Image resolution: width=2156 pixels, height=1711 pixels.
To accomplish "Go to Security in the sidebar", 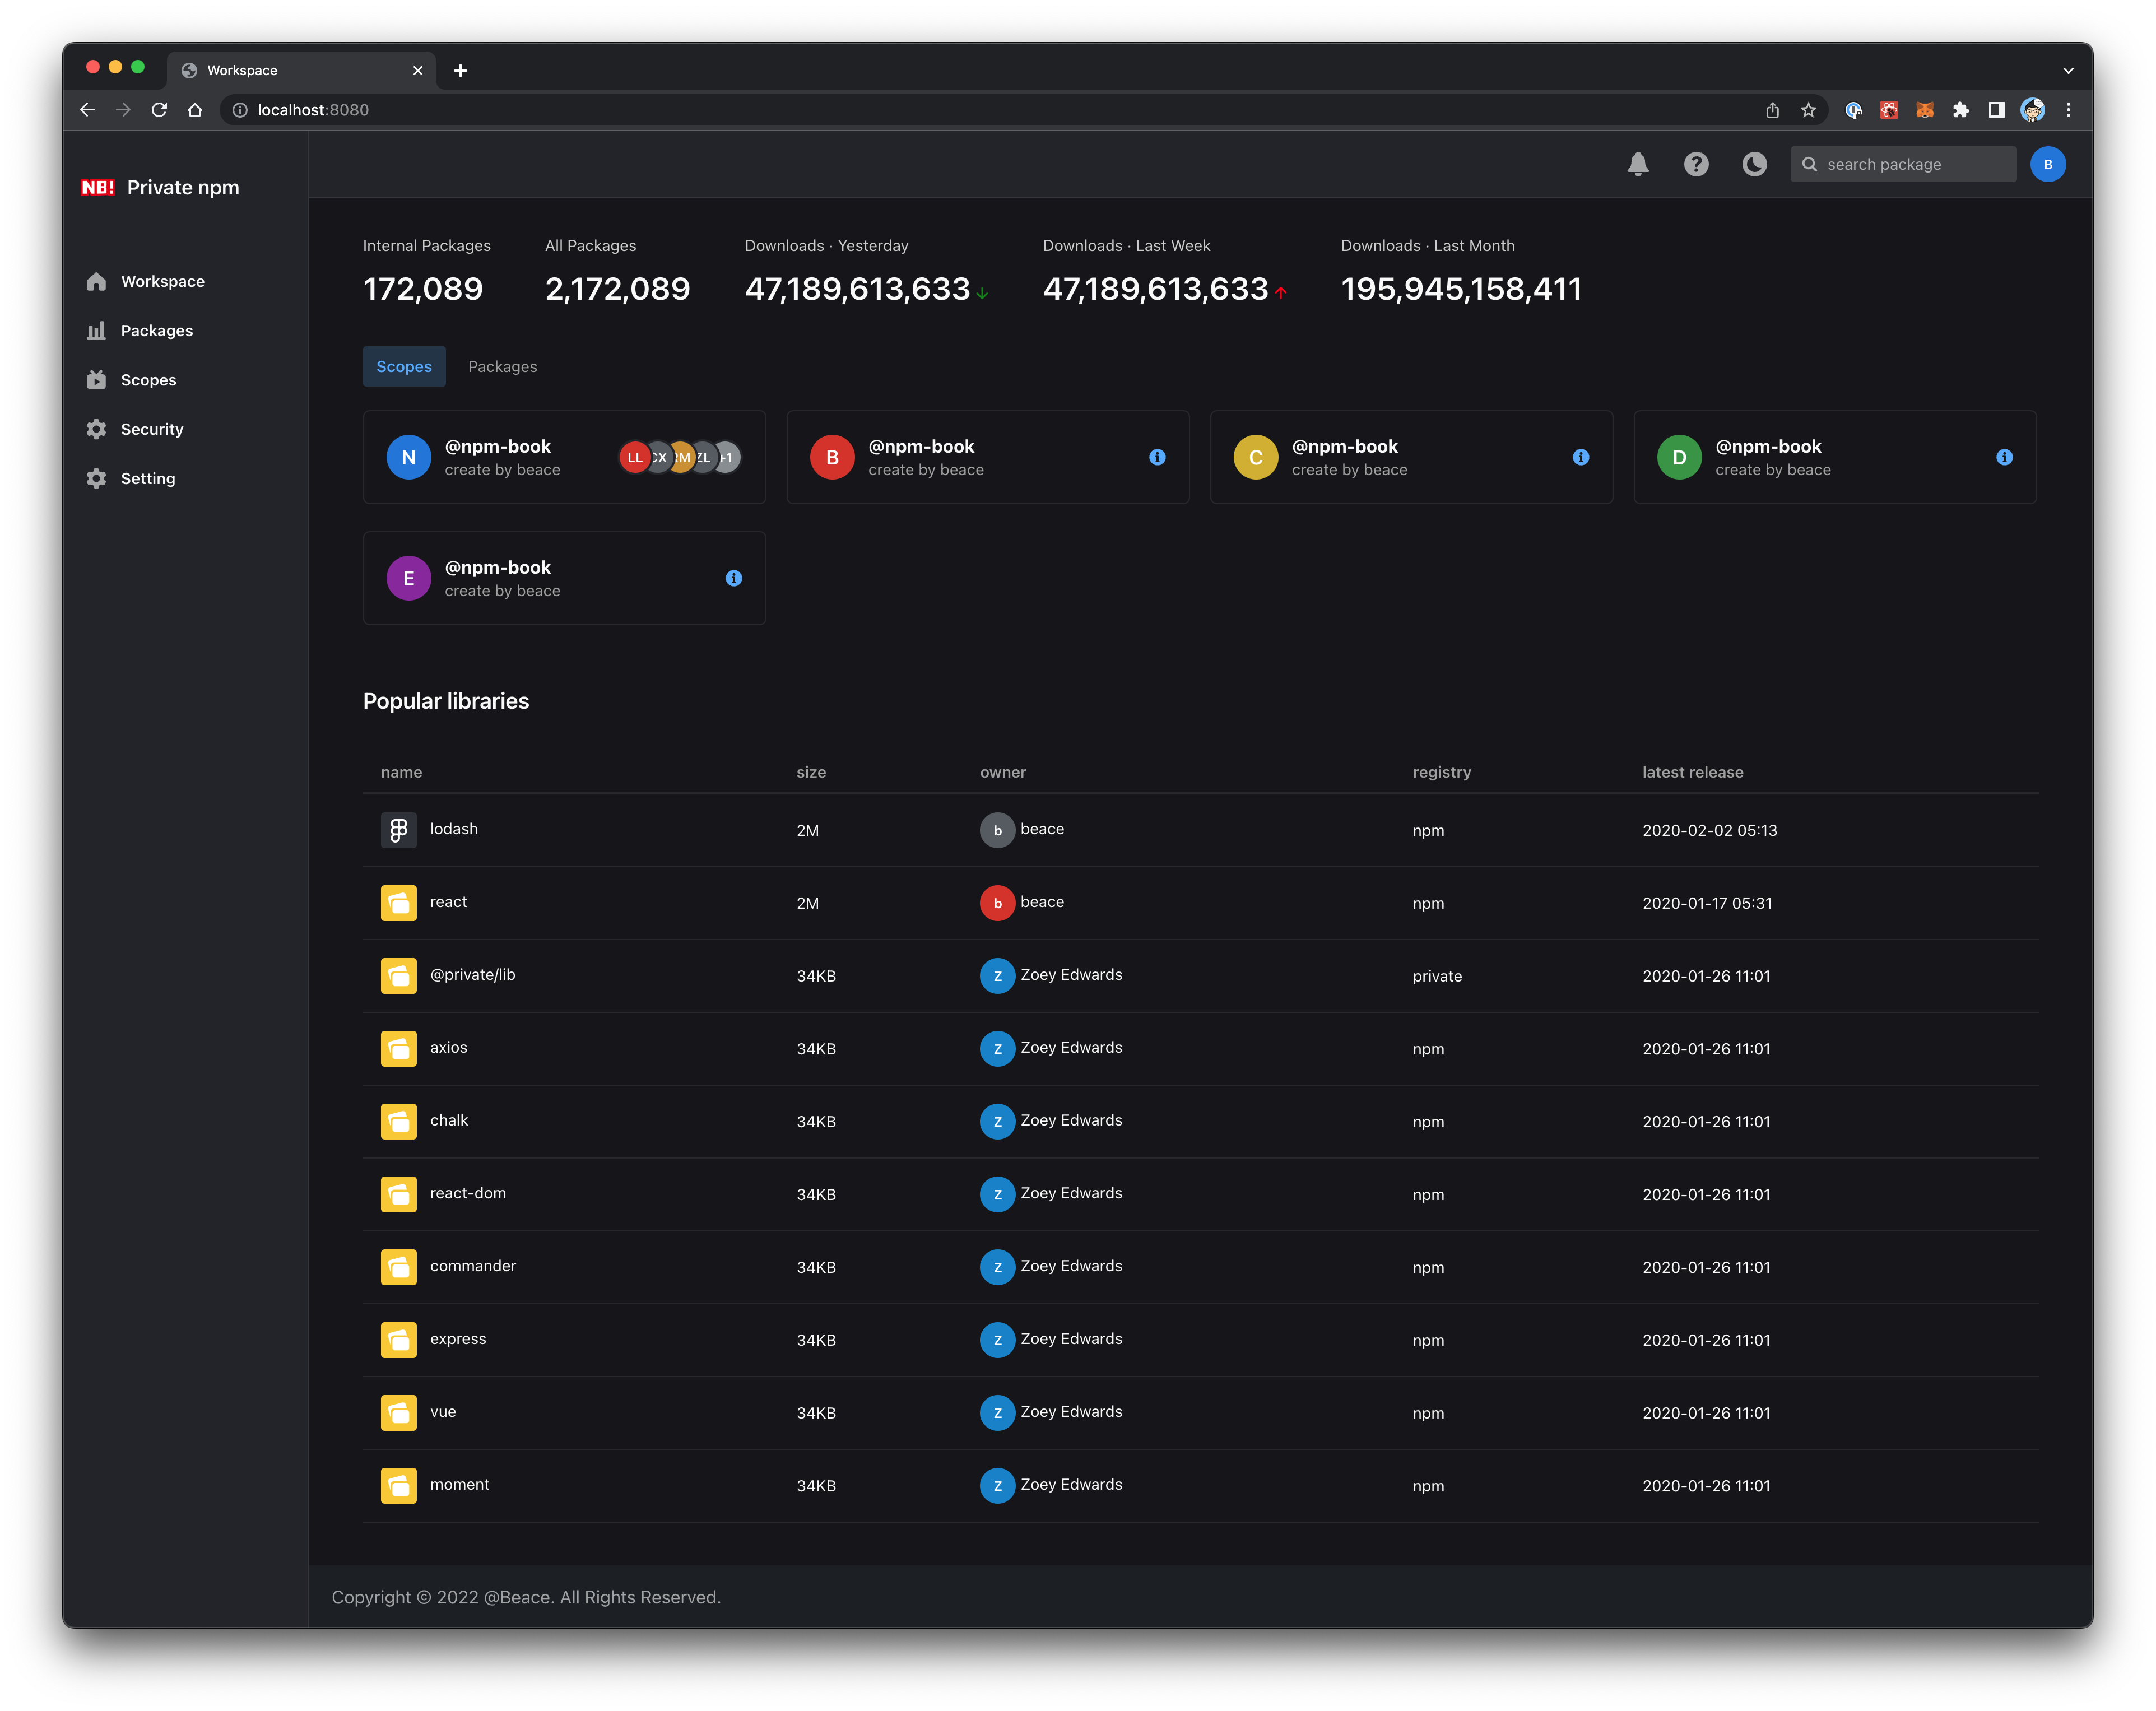I will [x=151, y=429].
